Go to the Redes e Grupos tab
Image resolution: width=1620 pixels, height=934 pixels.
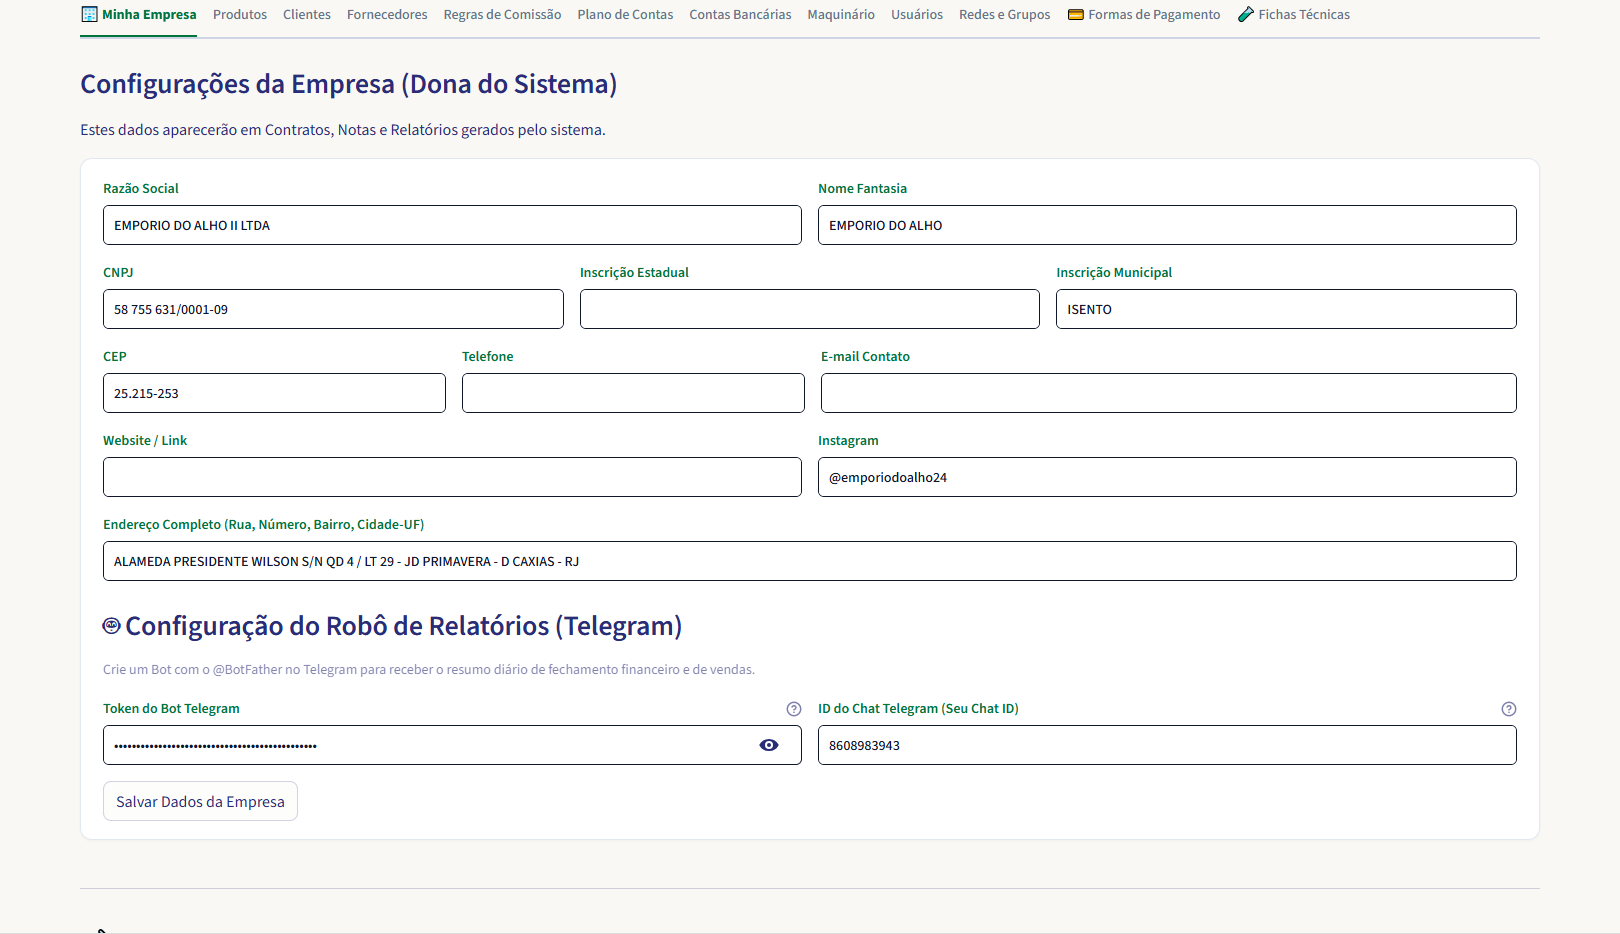coord(1005,15)
